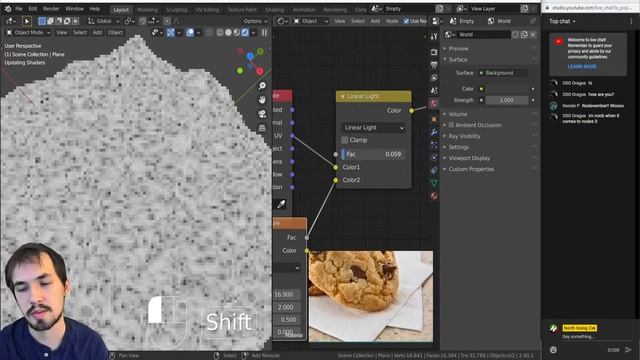Image resolution: width=640 pixels, height=360 pixels.
Task: Open the File menu
Action: pyautogui.click(x=19, y=9)
